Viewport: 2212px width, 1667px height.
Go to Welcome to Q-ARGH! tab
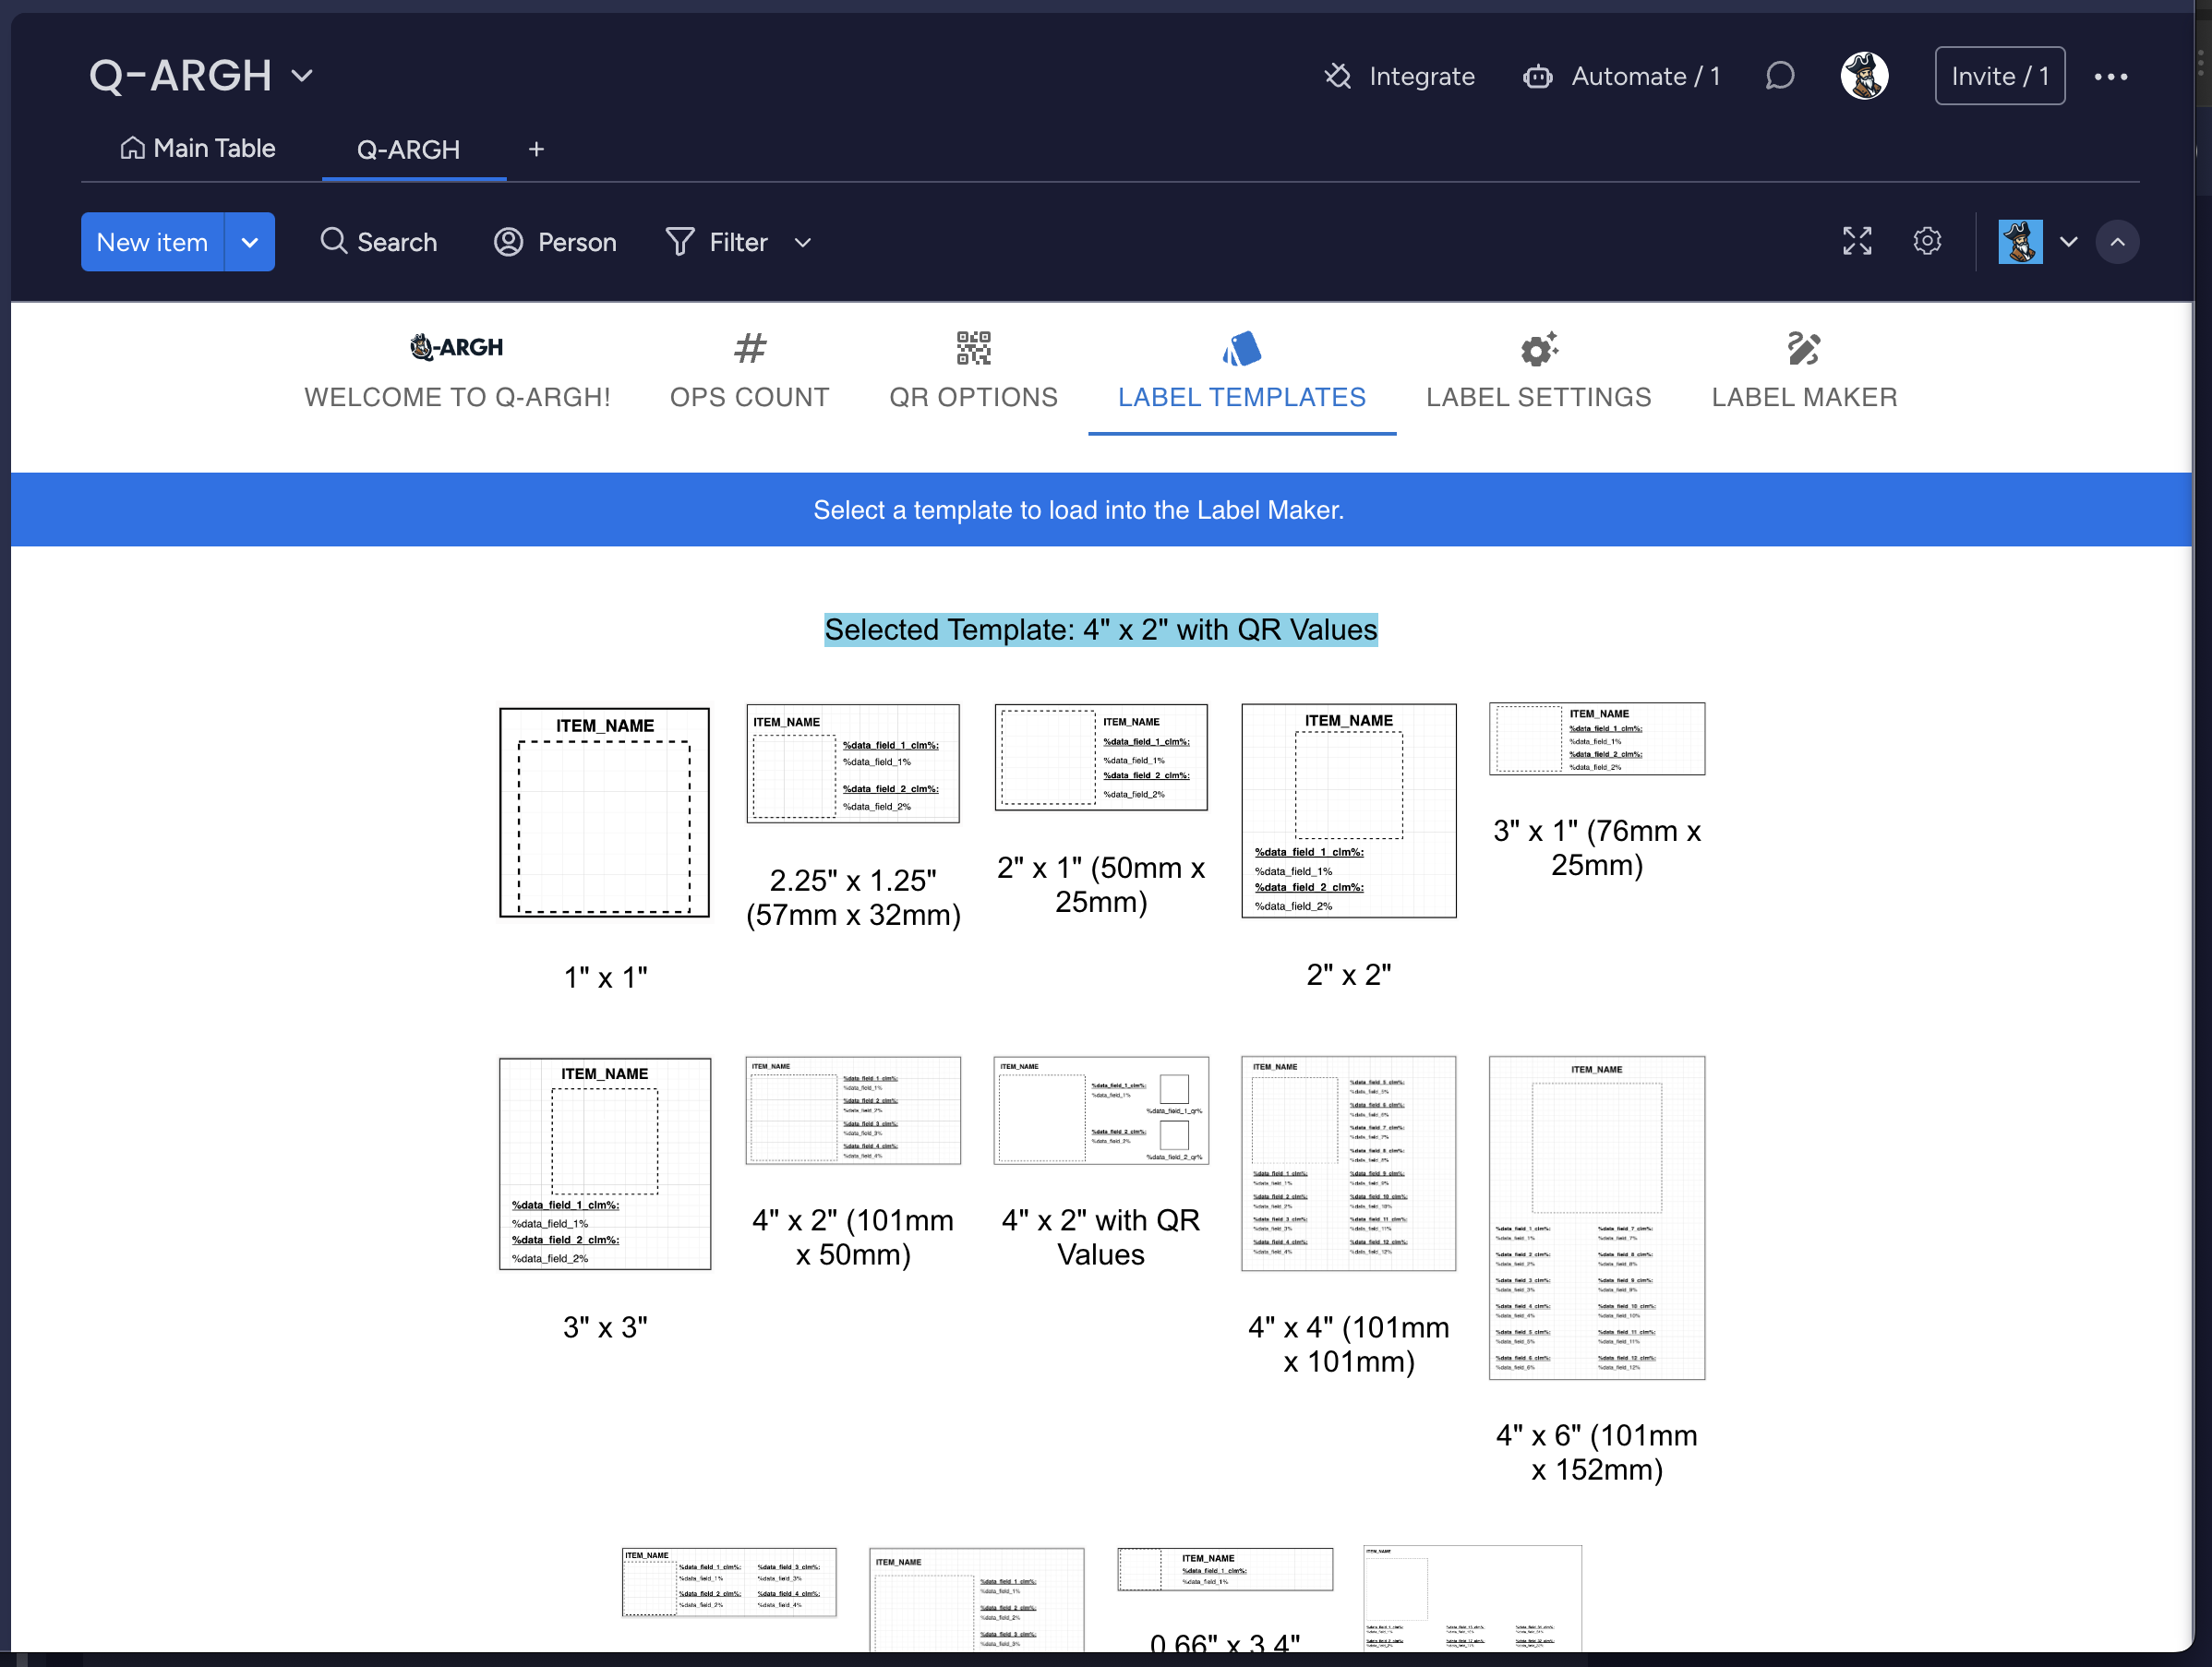[x=457, y=371]
